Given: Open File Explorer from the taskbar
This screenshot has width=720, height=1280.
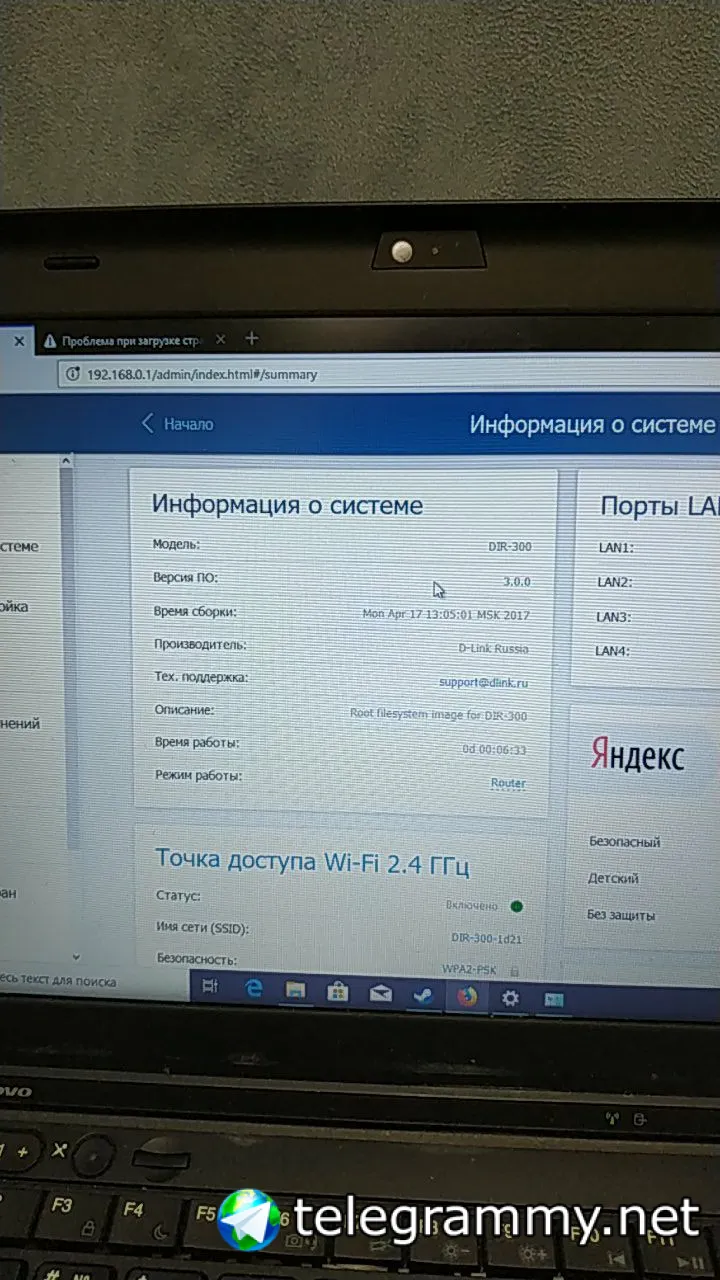Looking at the screenshot, I should (x=295, y=990).
